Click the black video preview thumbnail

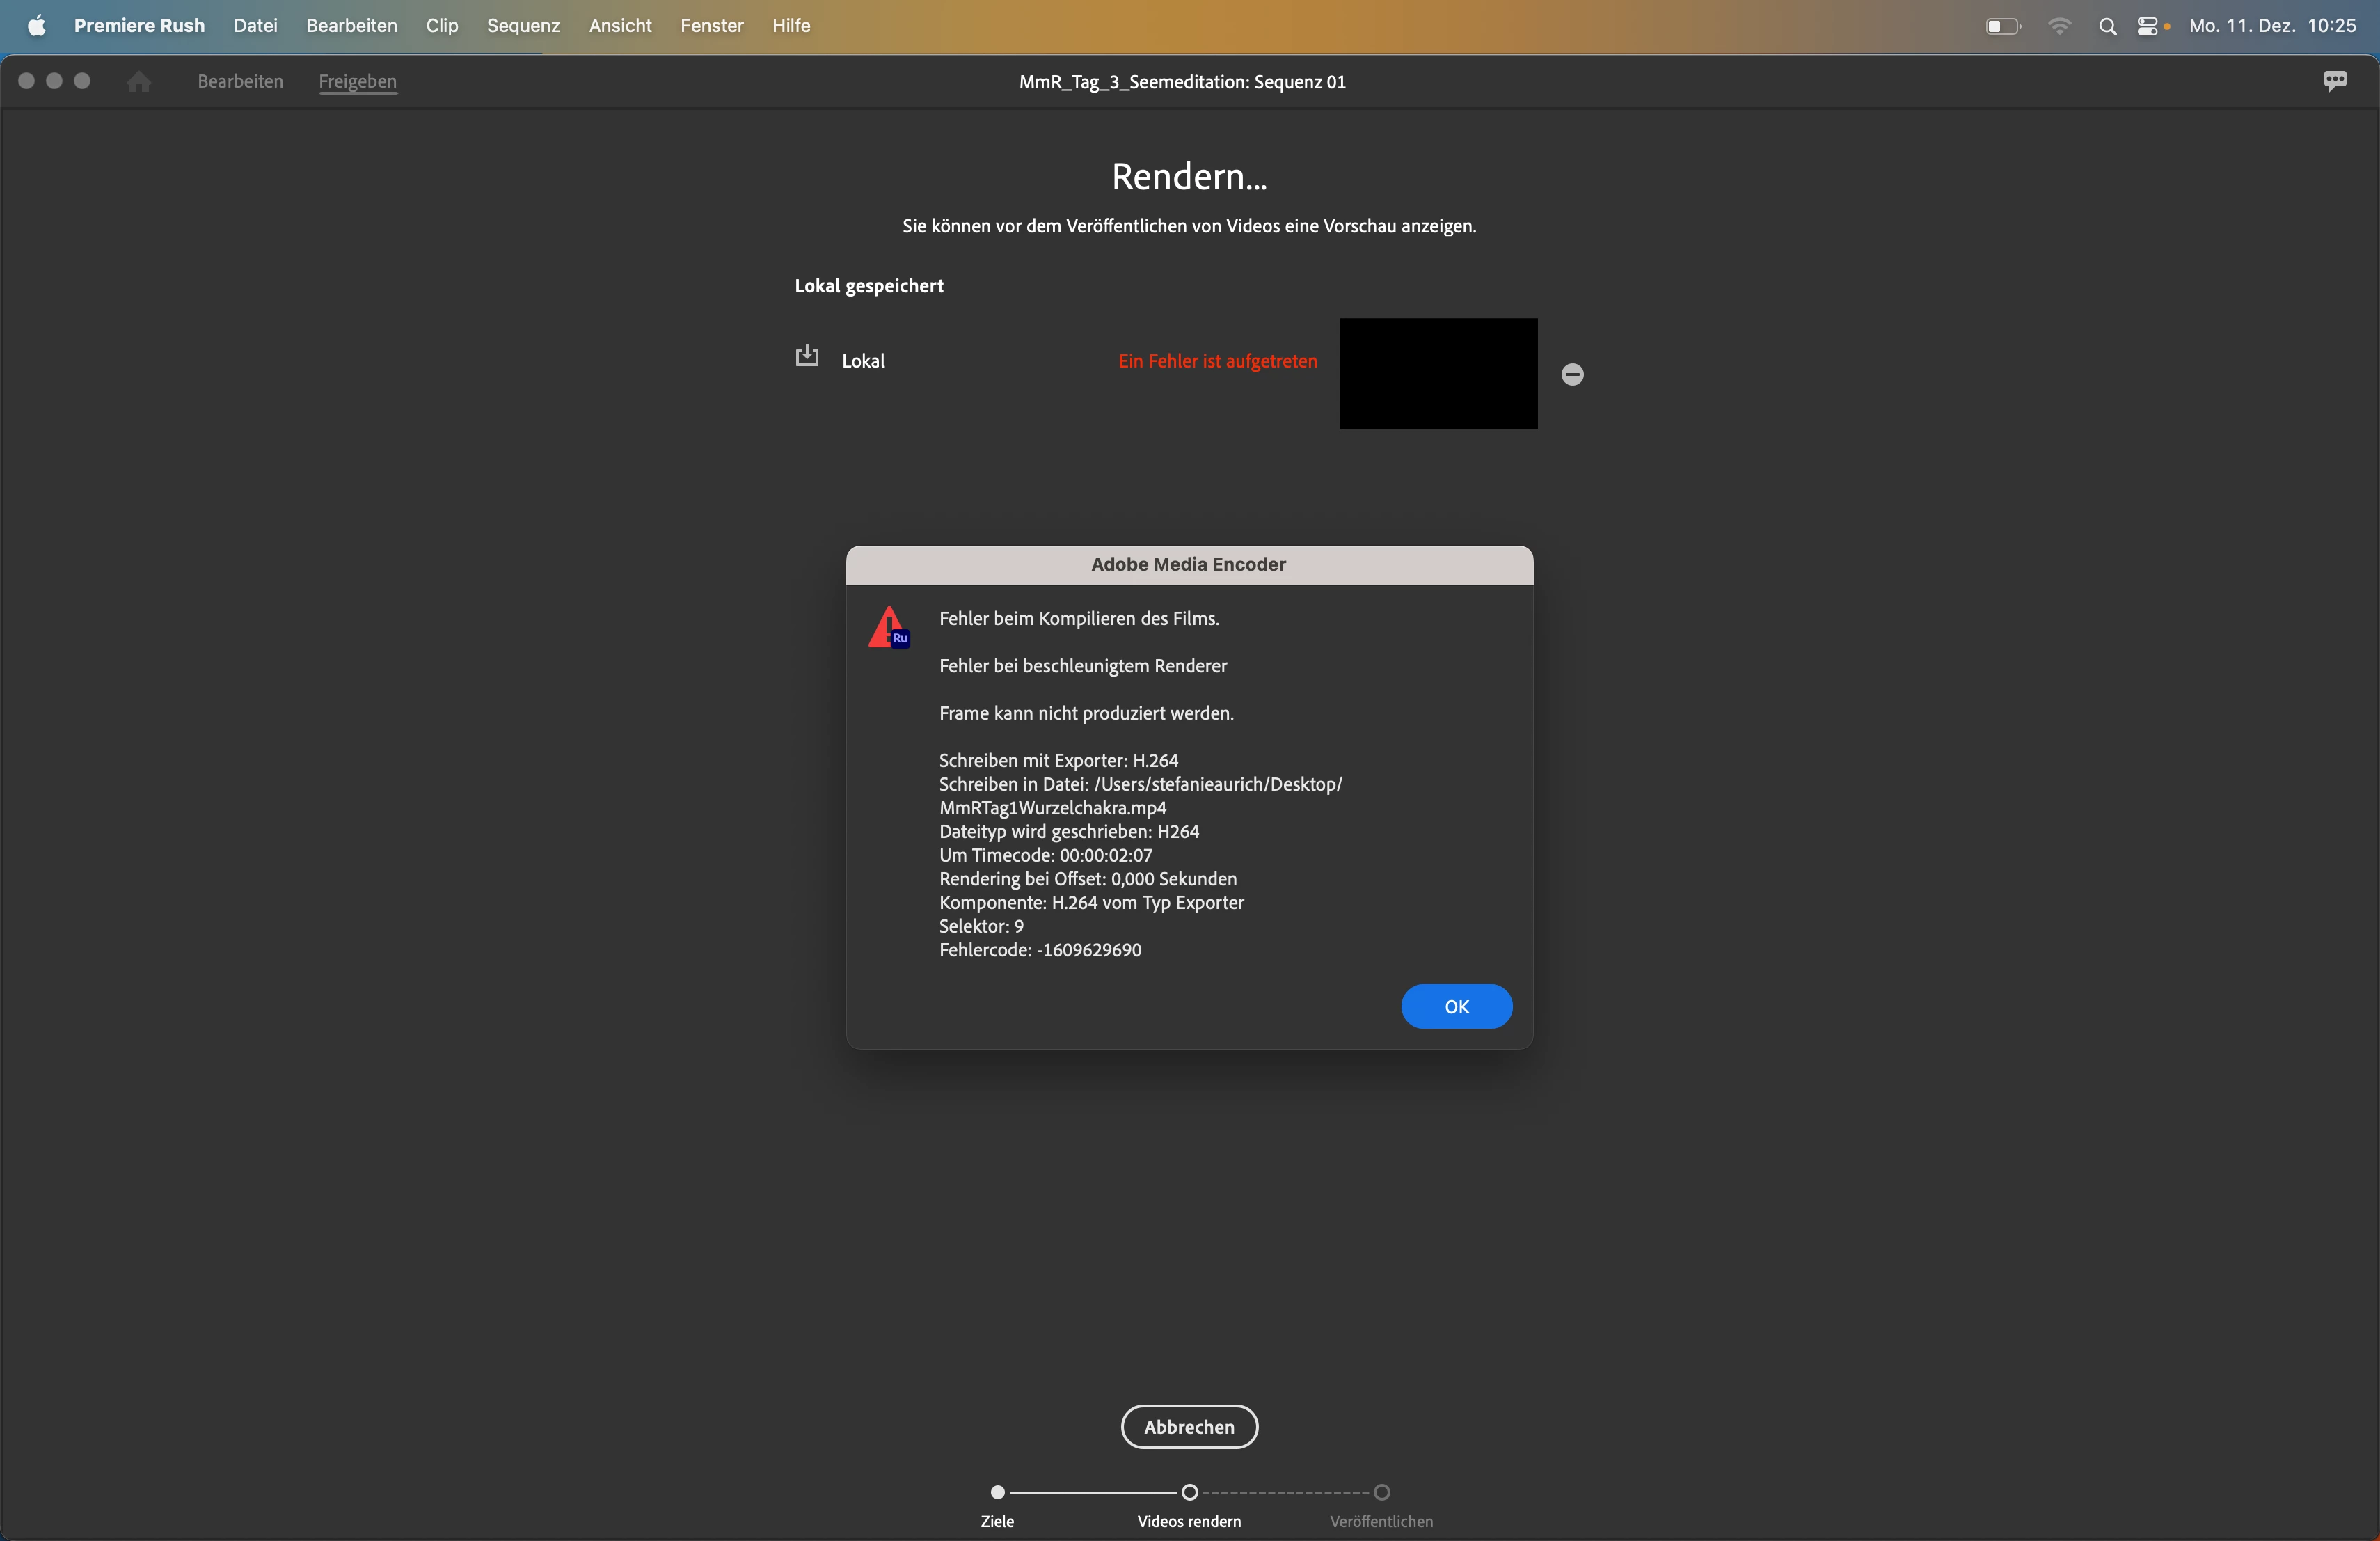[1438, 374]
